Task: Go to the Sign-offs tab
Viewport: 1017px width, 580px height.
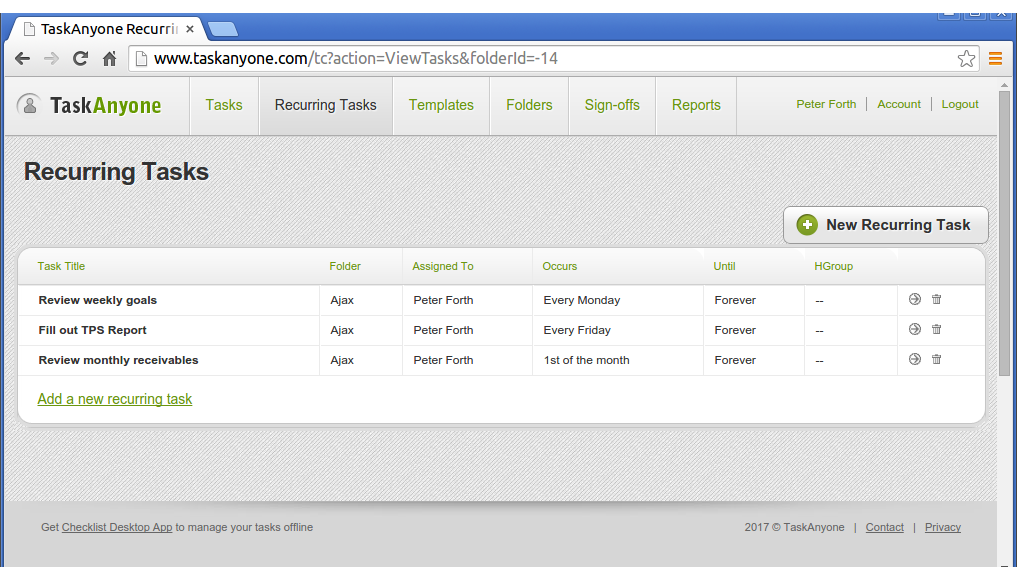Action: point(612,105)
